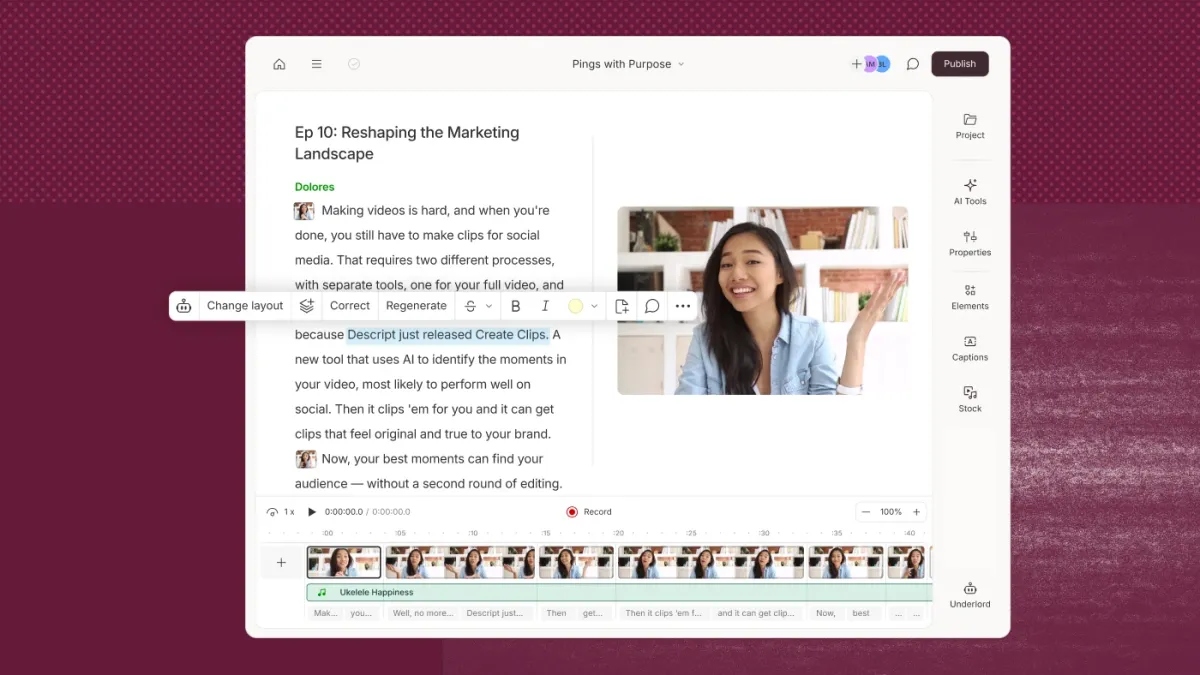The height and width of the screenshot is (675, 1200).
Task: Open the Elements panel
Action: 970,297
